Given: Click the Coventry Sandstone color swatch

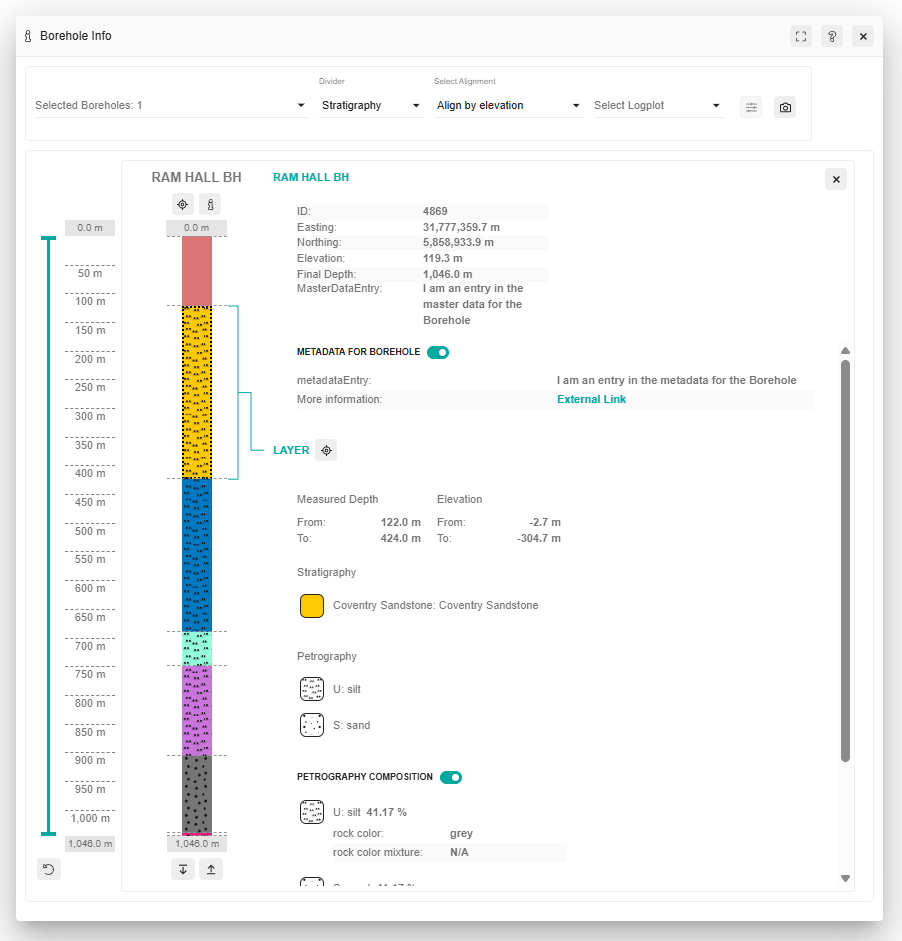Looking at the screenshot, I should coord(312,605).
